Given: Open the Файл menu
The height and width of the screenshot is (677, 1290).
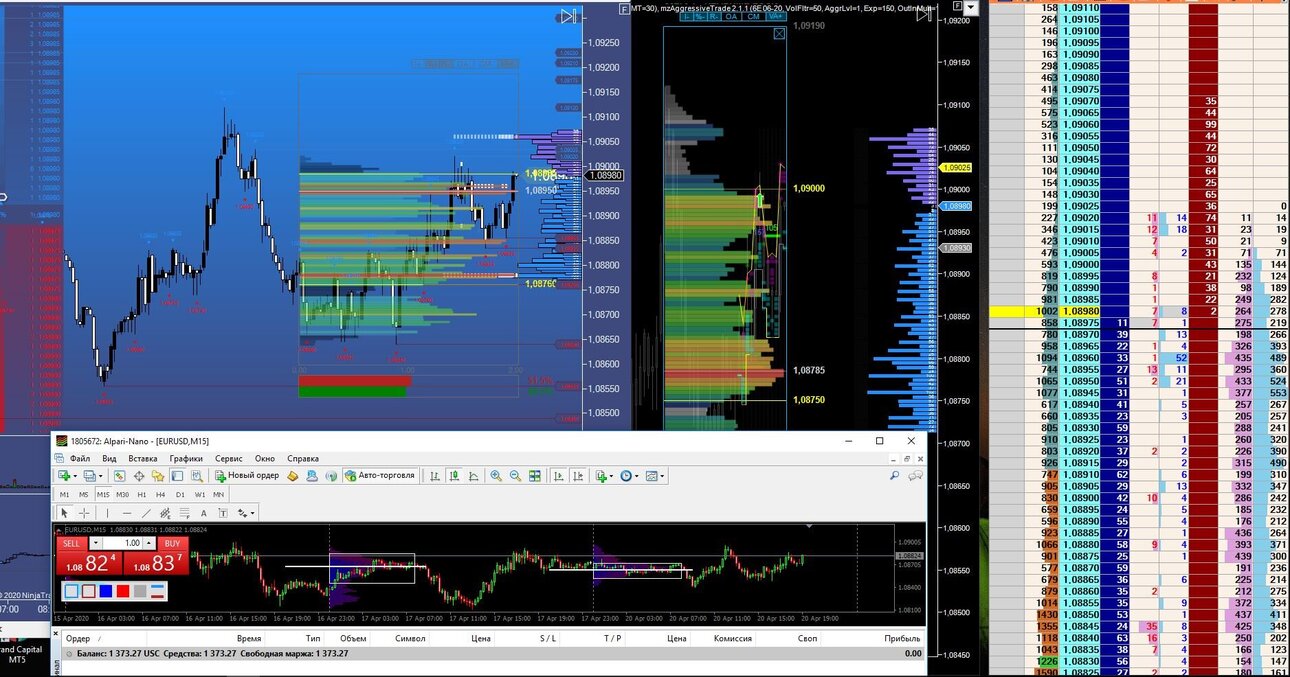Looking at the screenshot, I should [80, 458].
